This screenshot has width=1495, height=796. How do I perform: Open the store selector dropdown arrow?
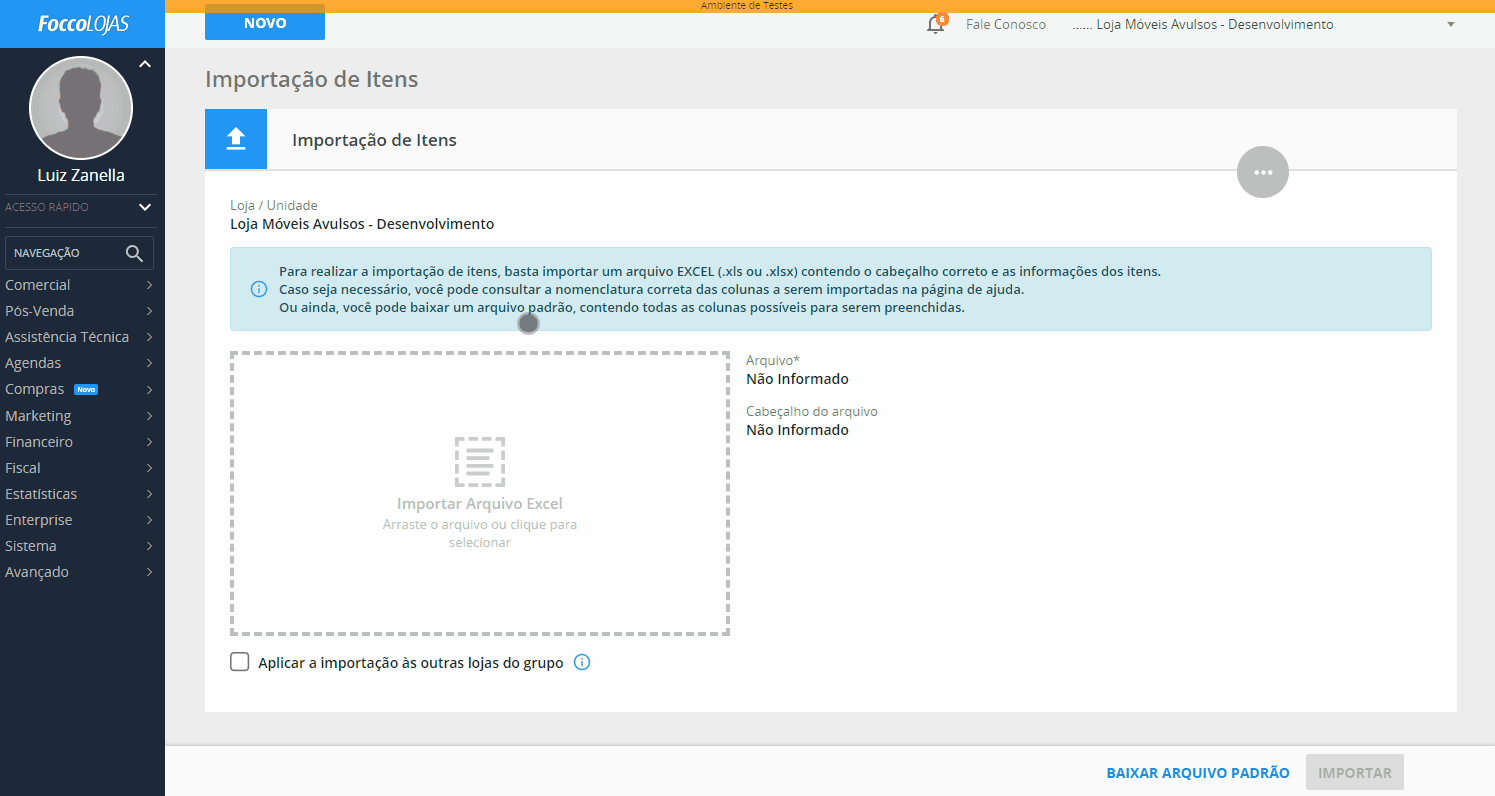(x=1451, y=25)
